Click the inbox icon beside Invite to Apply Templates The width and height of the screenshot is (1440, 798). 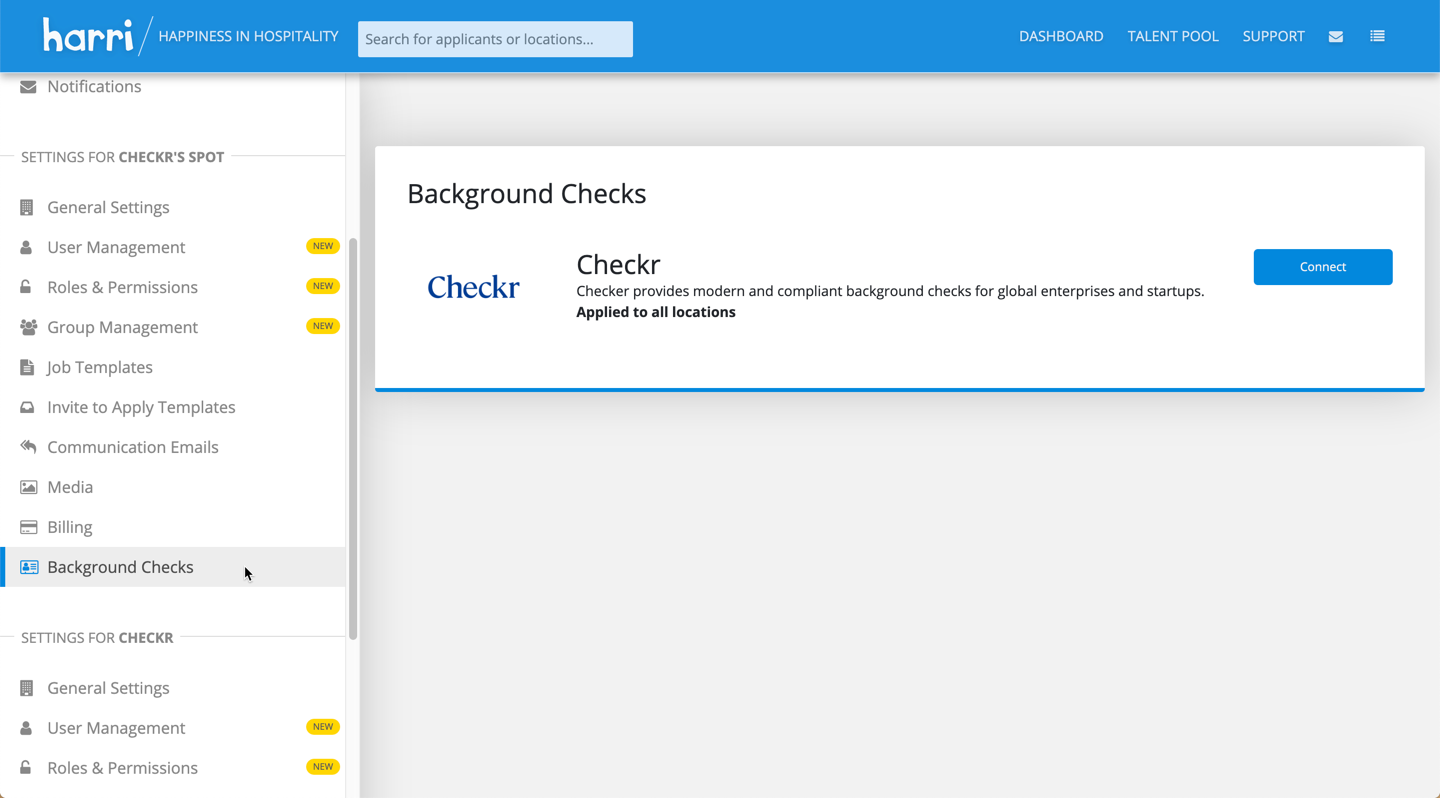[27, 407]
